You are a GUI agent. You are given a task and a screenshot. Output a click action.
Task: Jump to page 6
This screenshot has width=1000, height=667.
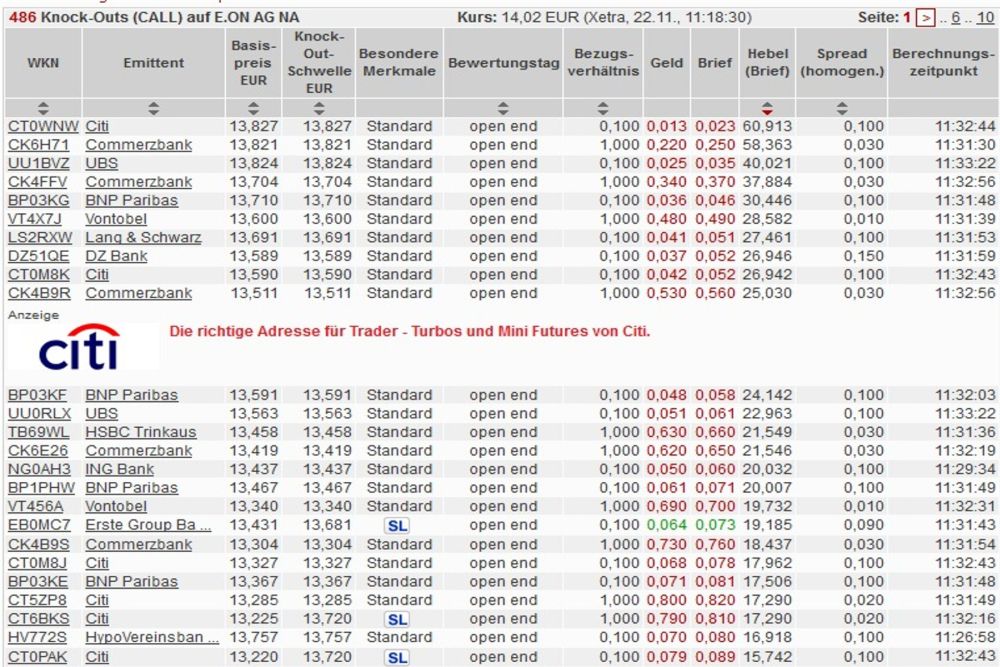tap(955, 18)
